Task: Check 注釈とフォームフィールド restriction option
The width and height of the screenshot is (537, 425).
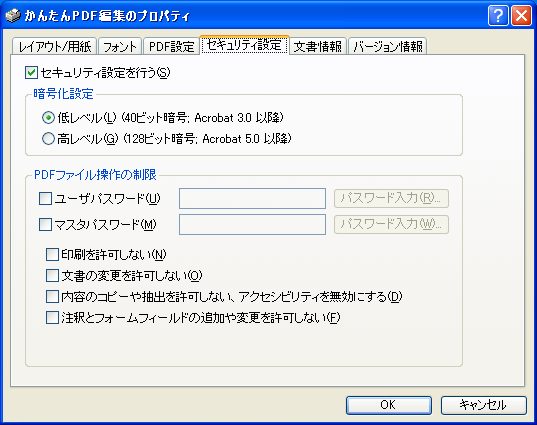Action: coord(52,317)
